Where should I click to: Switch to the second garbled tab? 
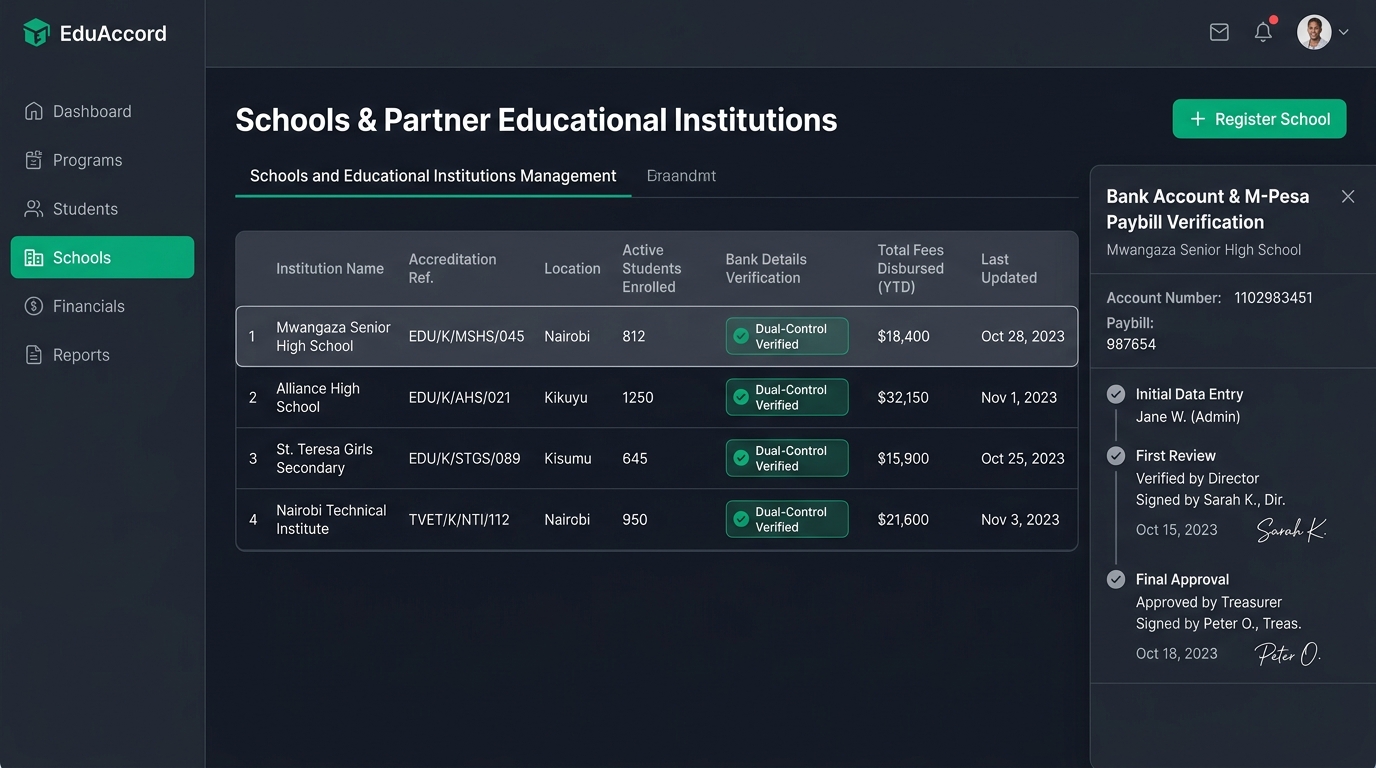pyautogui.click(x=681, y=176)
